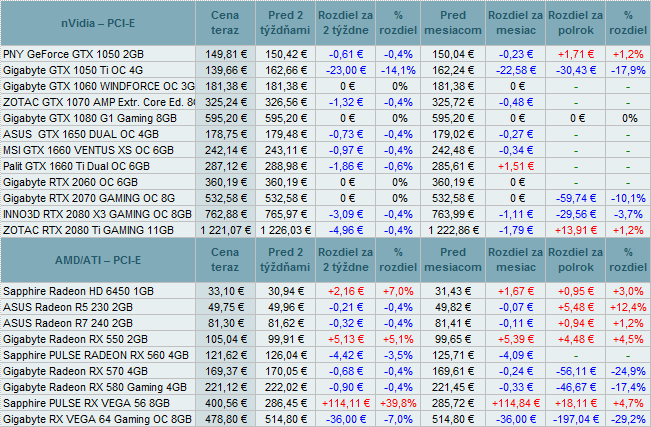The image size is (651, 427).
Task: Select the -197,04 € half-year difference
Action: click(x=576, y=420)
